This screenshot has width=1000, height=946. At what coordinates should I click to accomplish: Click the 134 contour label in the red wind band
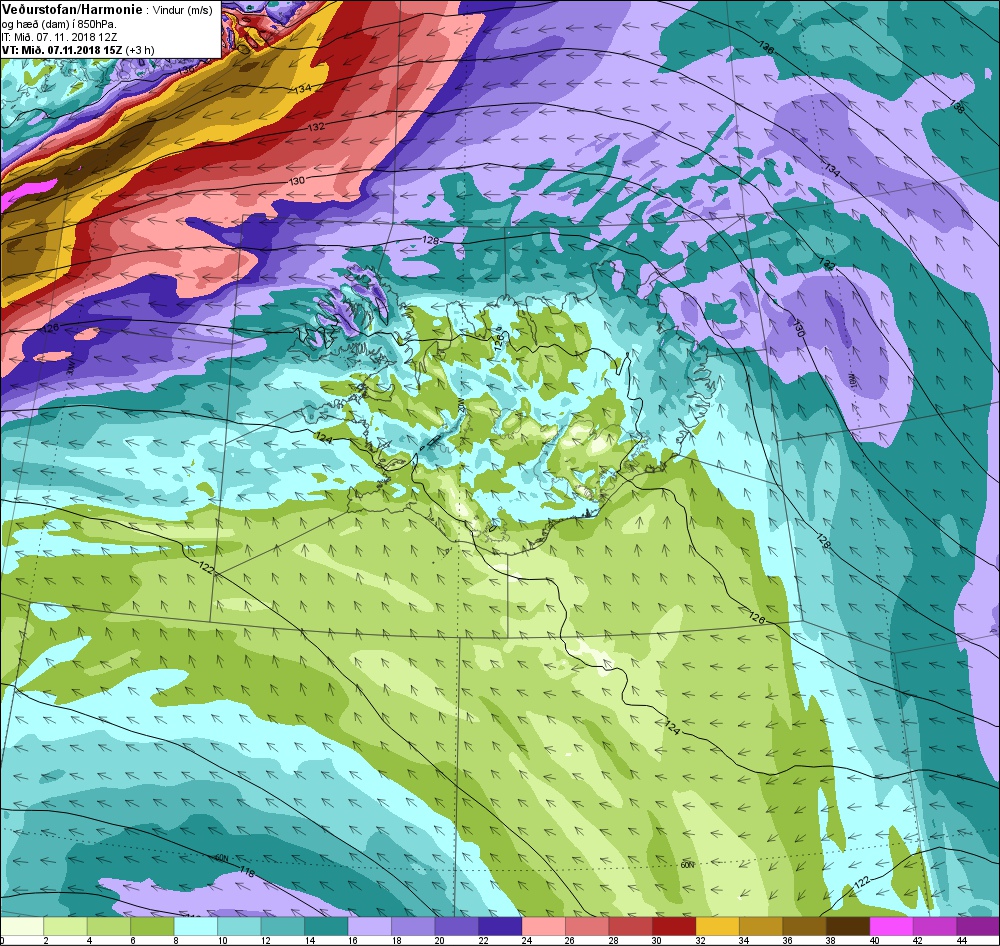click(302, 89)
